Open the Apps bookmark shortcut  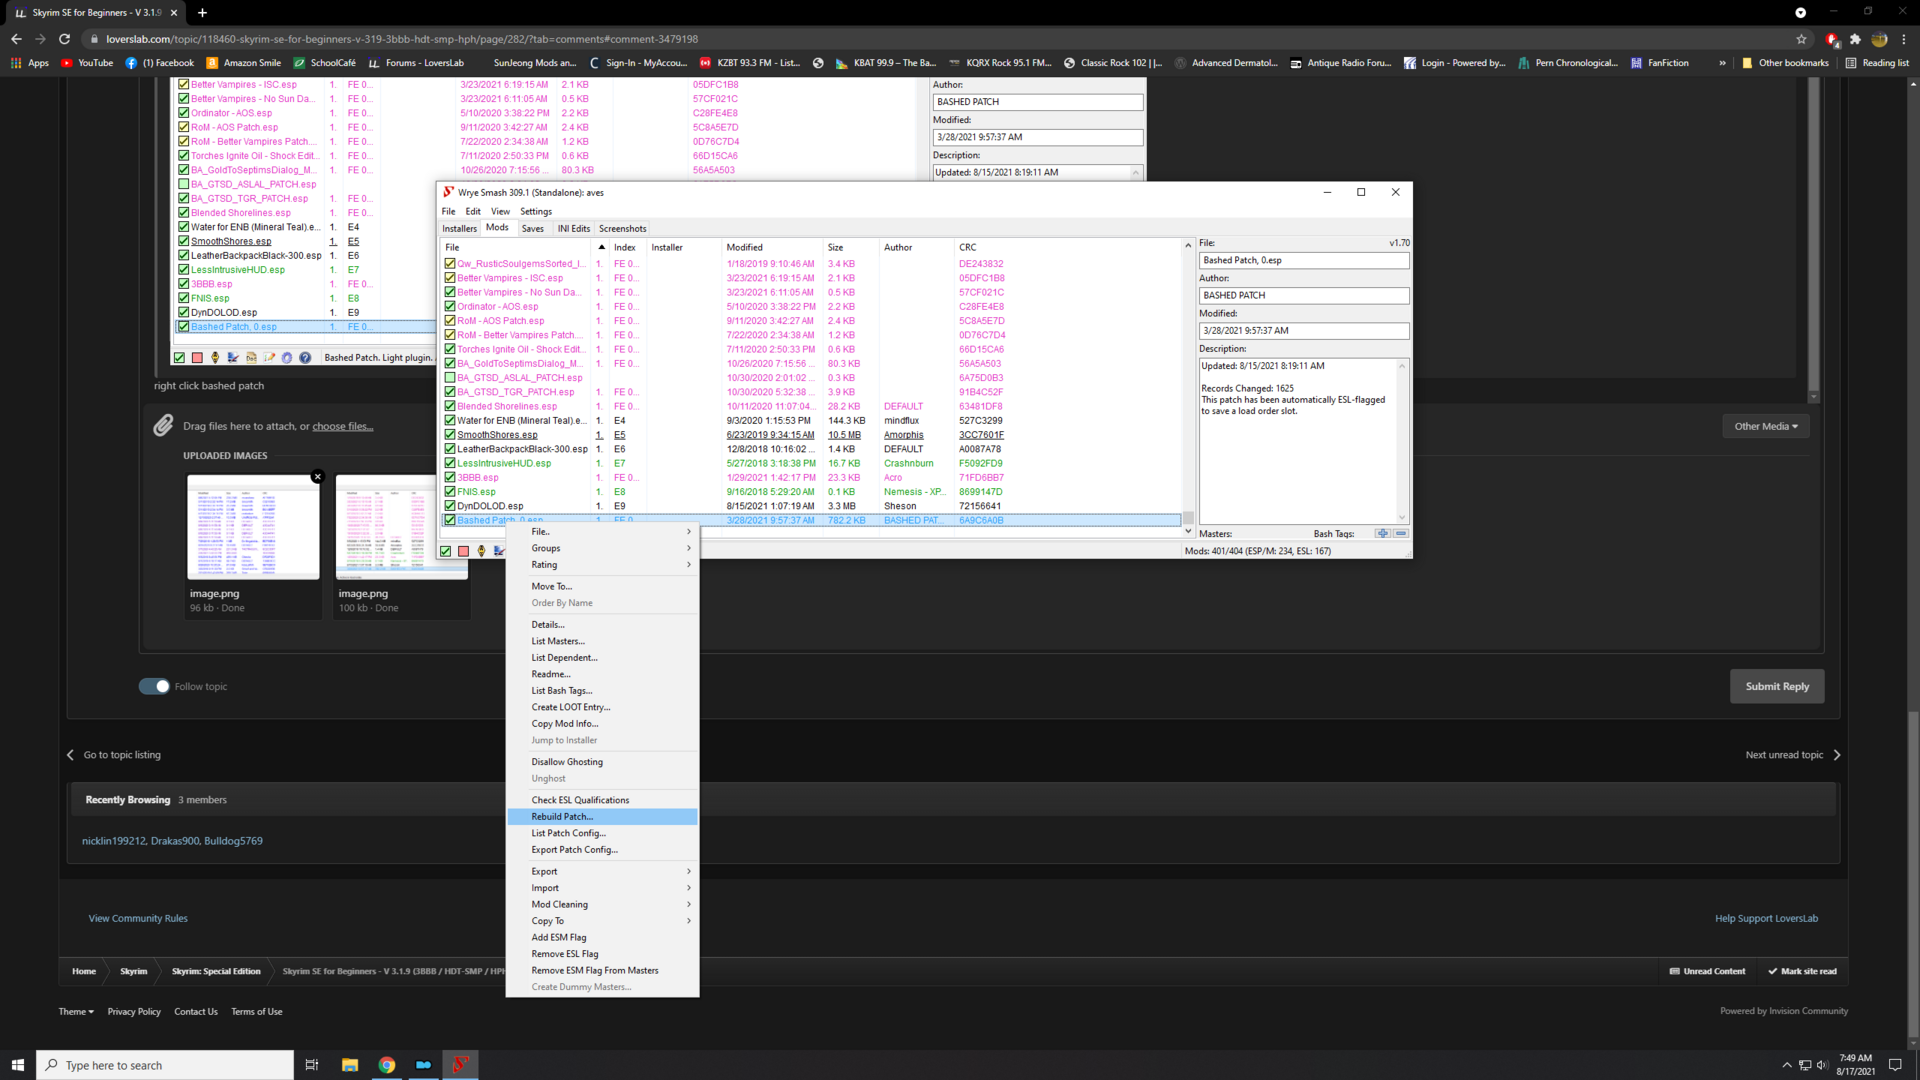29,63
